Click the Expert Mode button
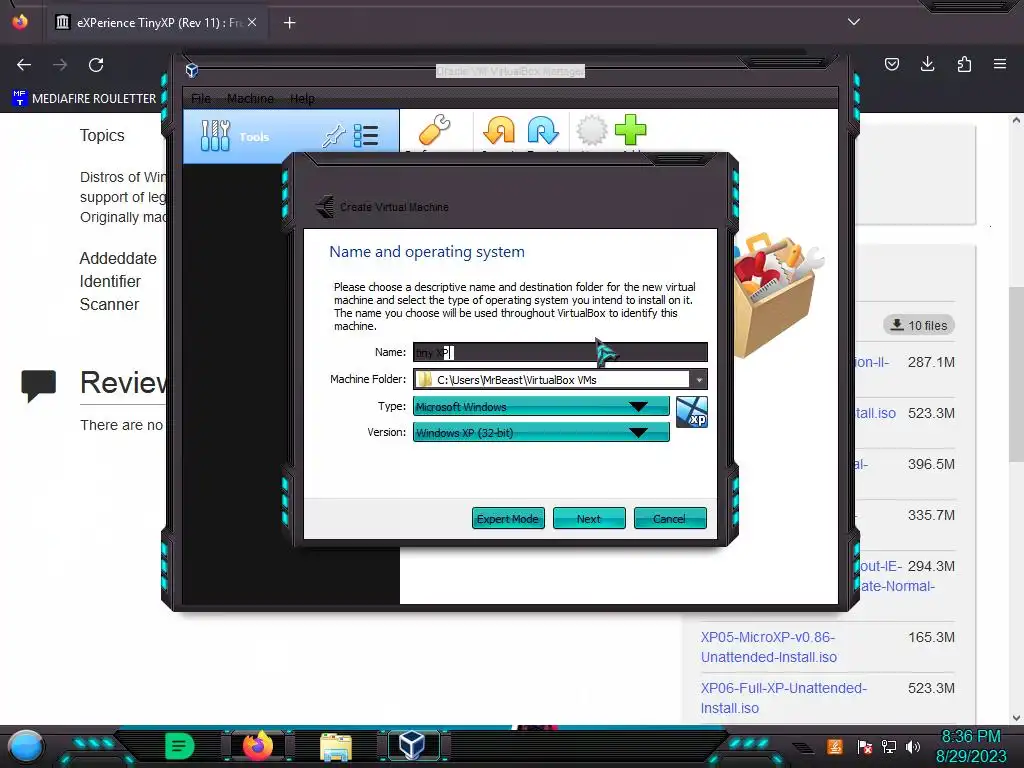Screen dimensions: 1024x768 click(x=508, y=519)
